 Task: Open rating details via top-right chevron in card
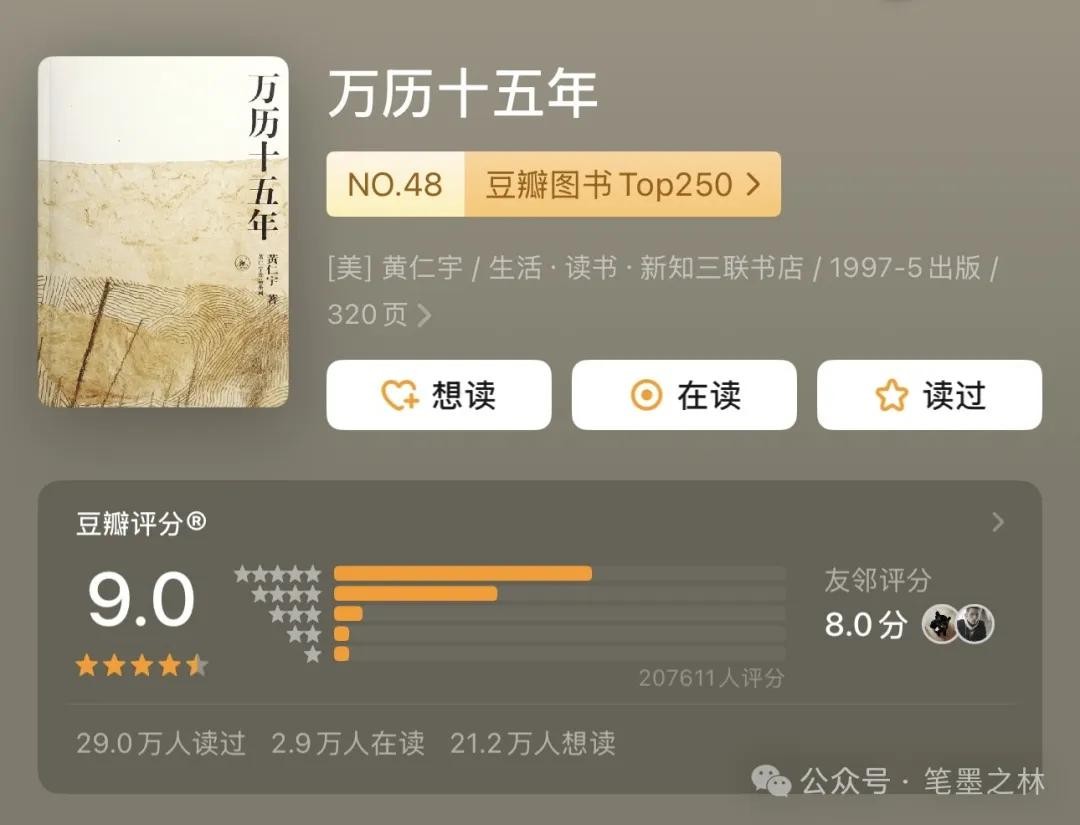[998, 522]
